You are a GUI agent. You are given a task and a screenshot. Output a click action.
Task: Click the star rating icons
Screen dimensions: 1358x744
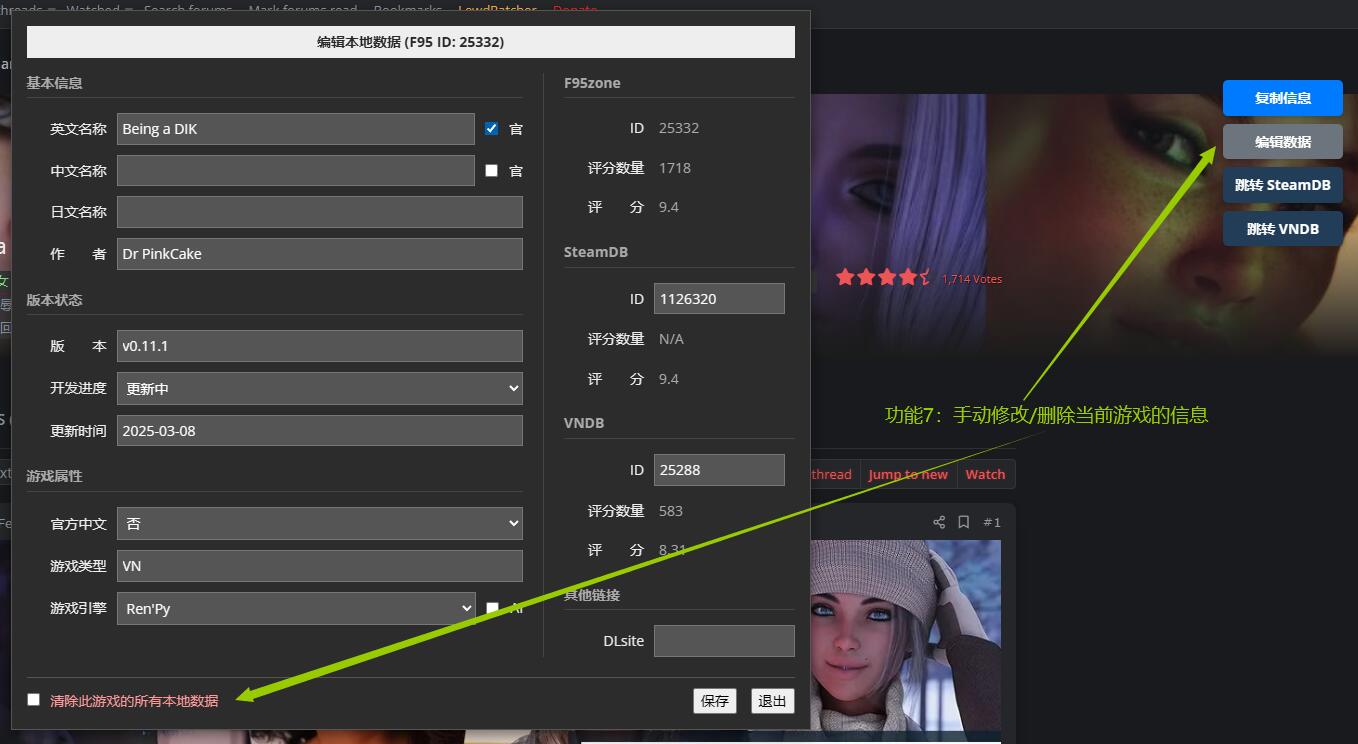[883, 277]
